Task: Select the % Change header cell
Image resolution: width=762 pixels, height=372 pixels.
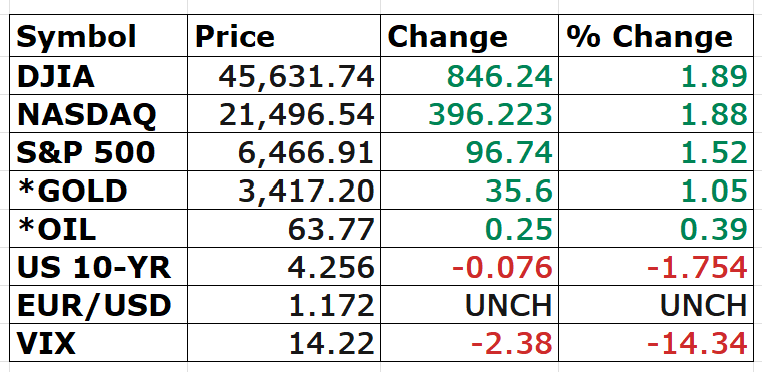Action: 655,35
